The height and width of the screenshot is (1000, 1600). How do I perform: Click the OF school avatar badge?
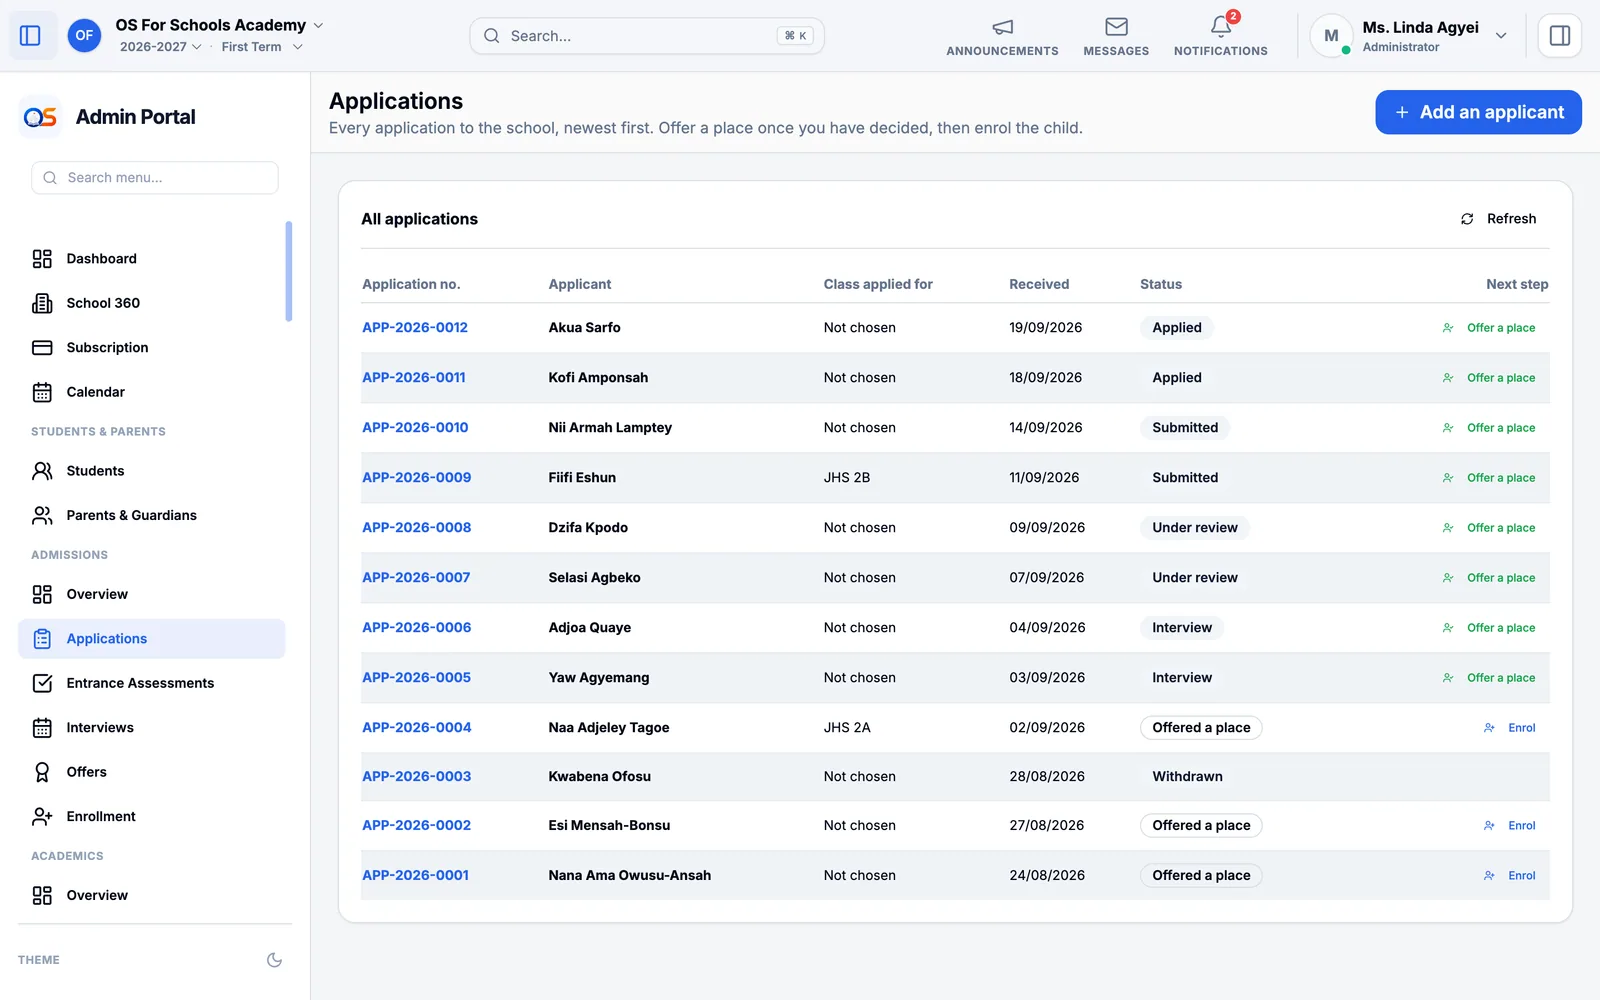click(x=84, y=36)
